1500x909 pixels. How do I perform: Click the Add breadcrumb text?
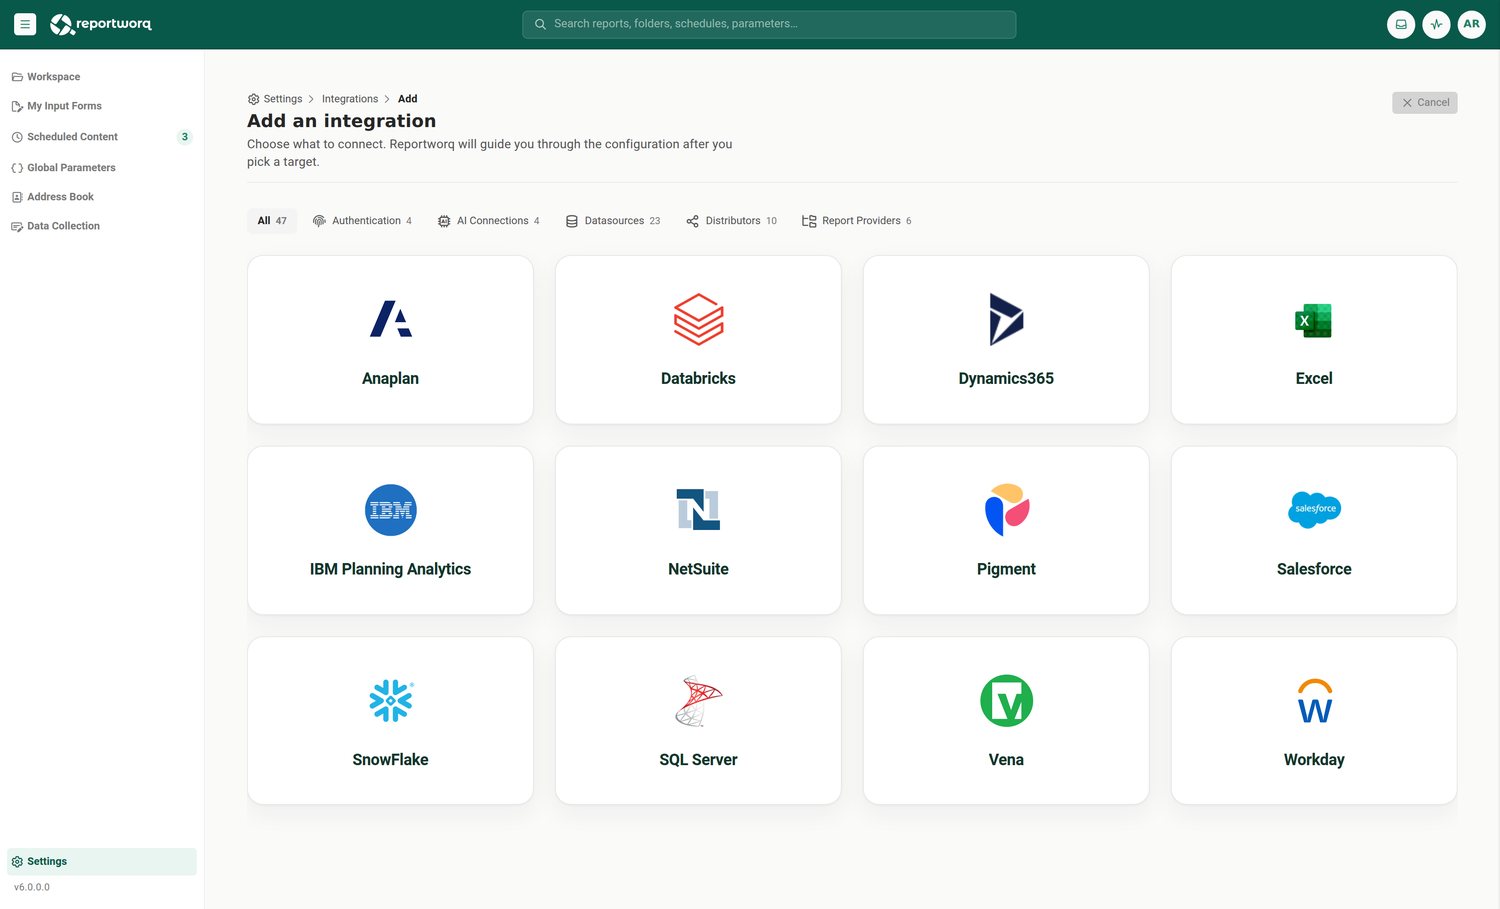[x=408, y=99]
